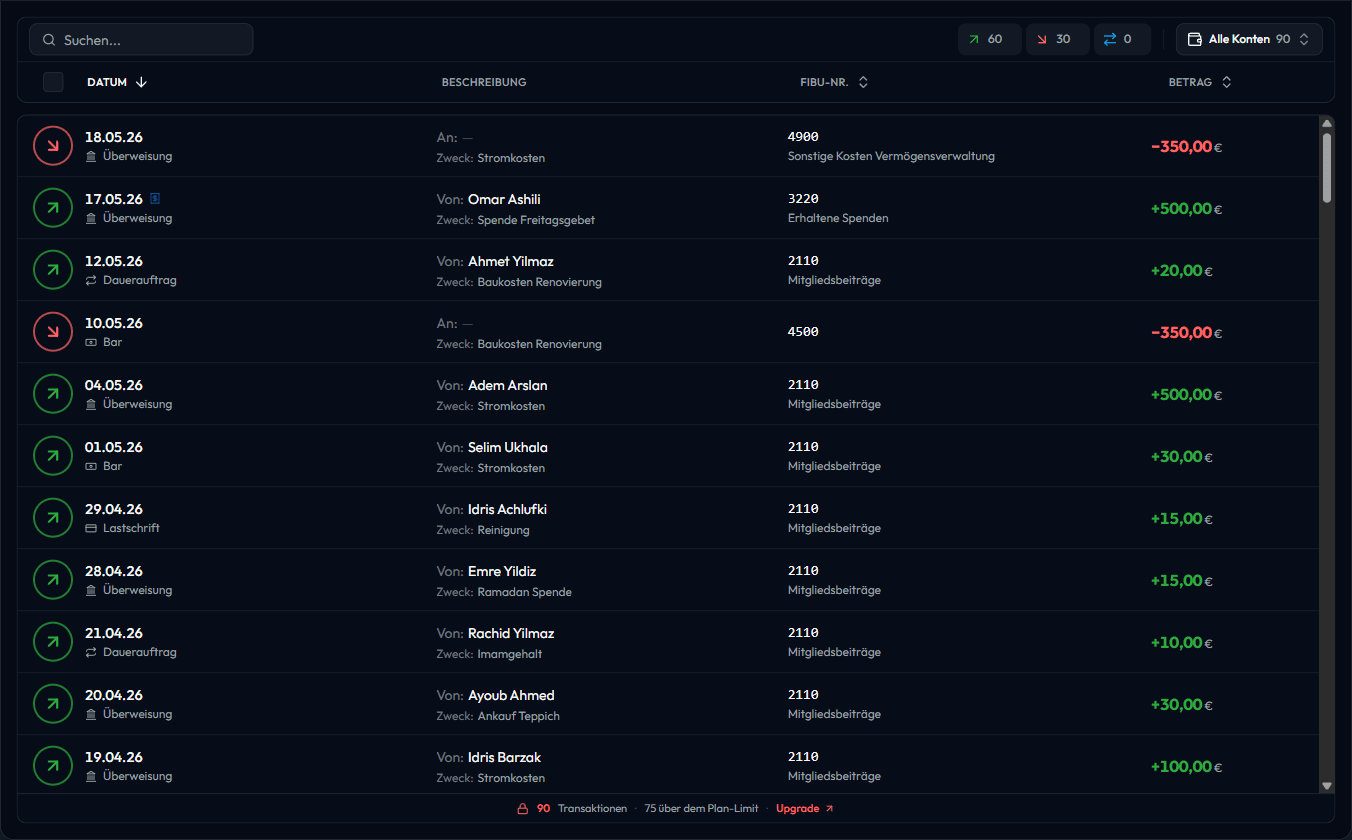
Task: Click the 75 über dem Plan-Limit text
Action: pyautogui.click(x=701, y=809)
